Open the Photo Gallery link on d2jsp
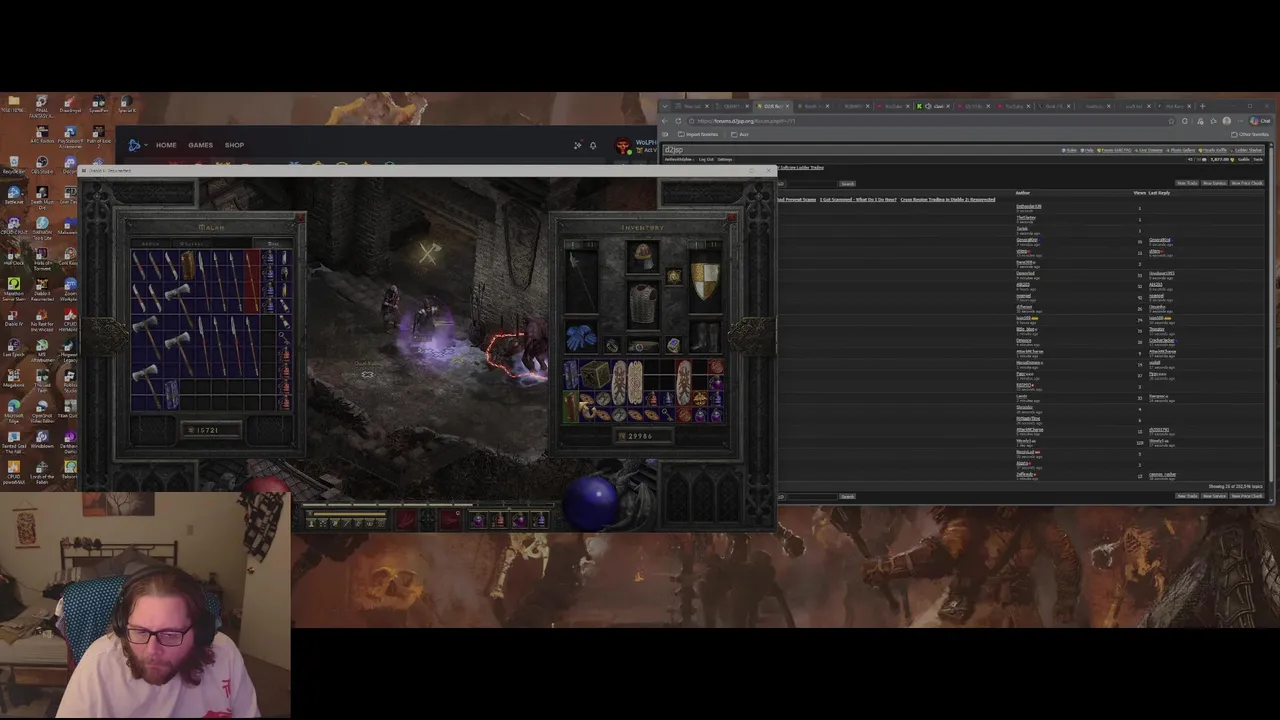This screenshot has width=1280, height=720. click(1181, 150)
